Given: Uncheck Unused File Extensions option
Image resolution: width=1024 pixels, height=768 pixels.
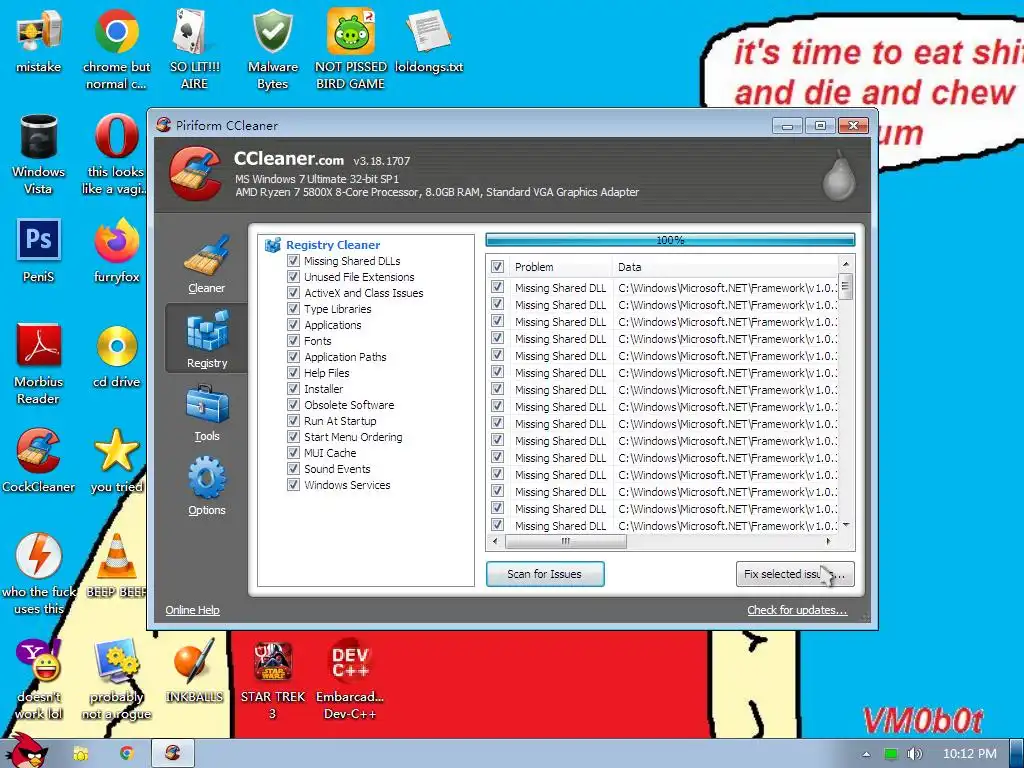Looking at the screenshot, I should [x=293, y=277].
